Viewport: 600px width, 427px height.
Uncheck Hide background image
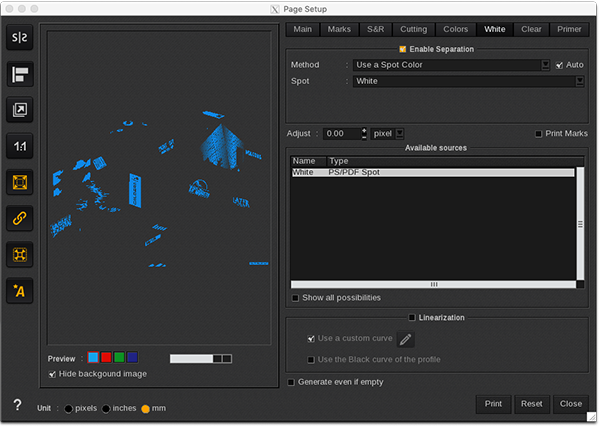(52, 374)
